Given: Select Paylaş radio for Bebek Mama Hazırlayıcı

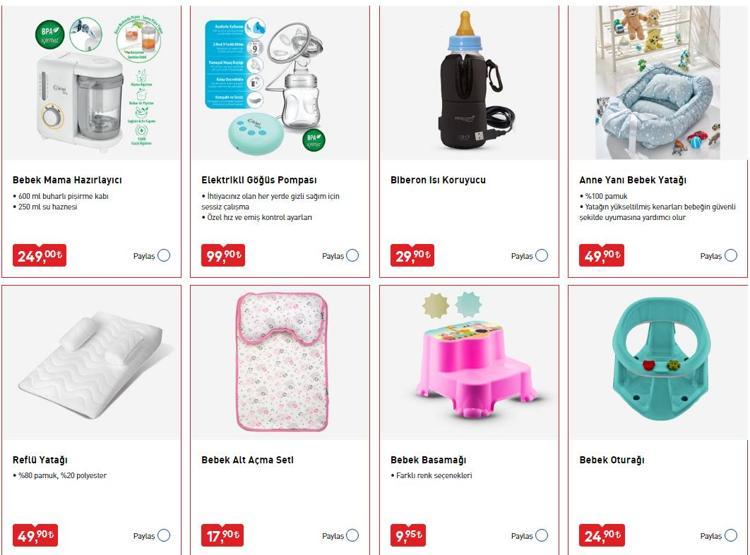Looking at the screenshot, I should [x=164, y=255].
